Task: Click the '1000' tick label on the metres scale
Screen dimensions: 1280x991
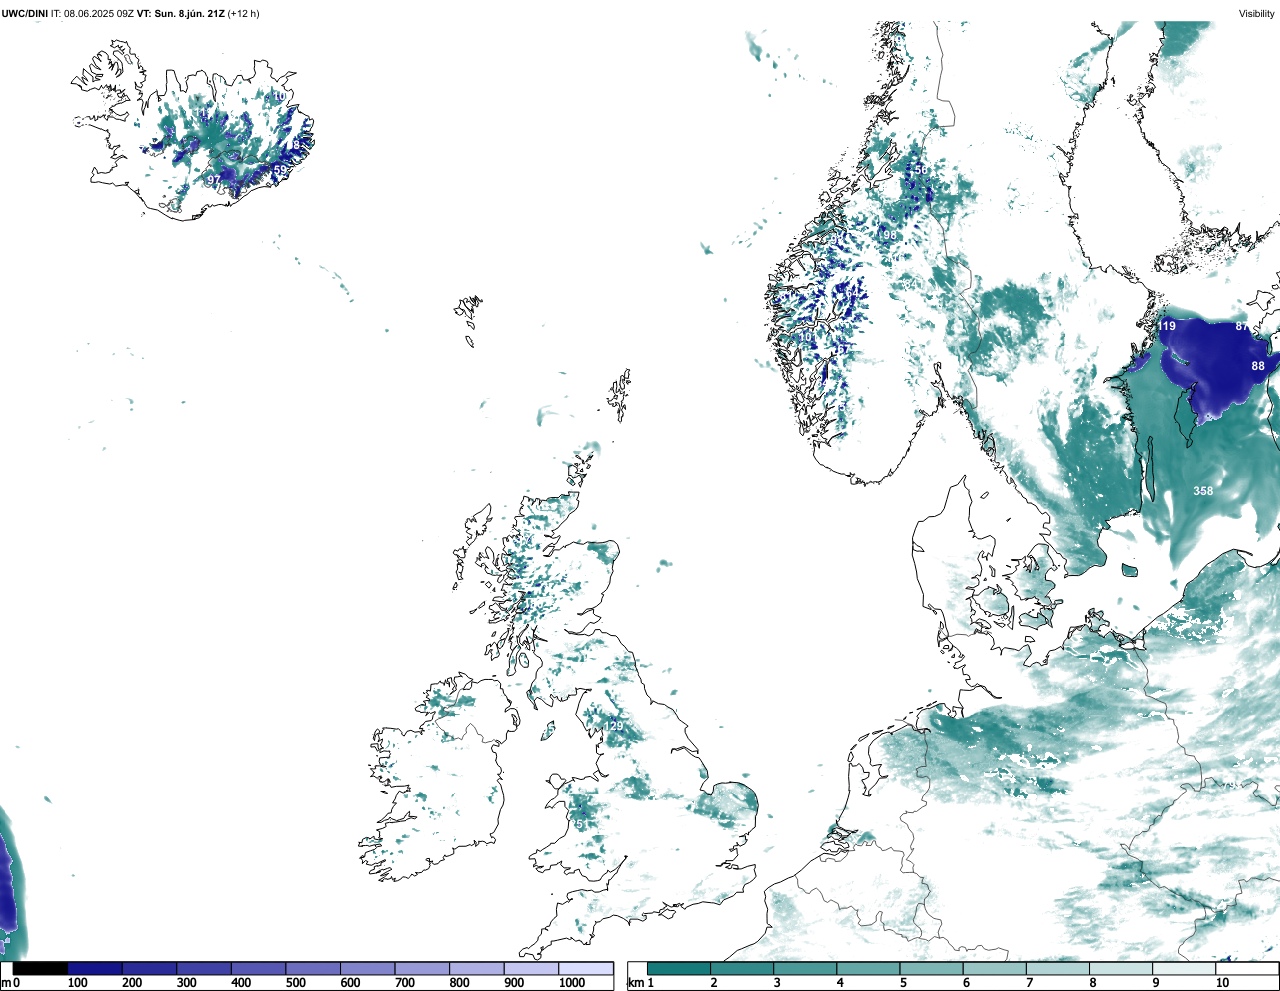Action: pyautogui.click(x=572, y=983)
